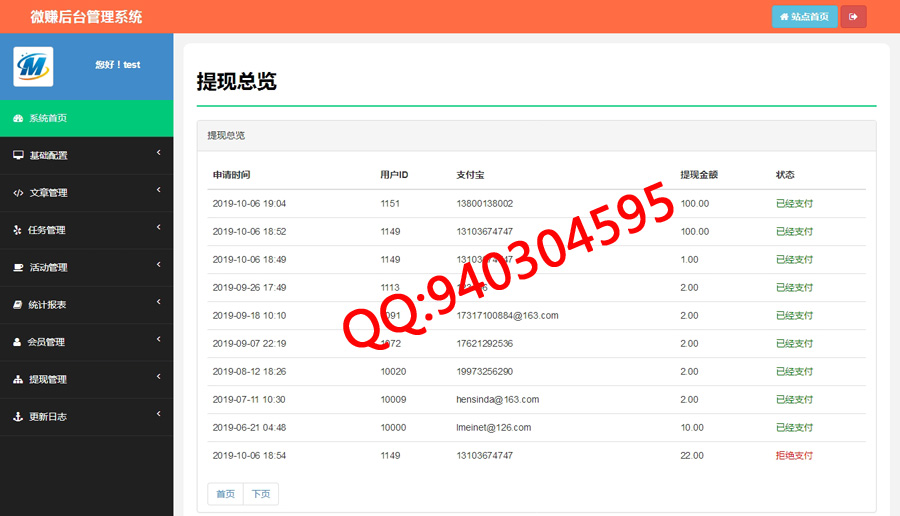Click the user icon for 会员管理
900x516 pixels.
(18, 342)
